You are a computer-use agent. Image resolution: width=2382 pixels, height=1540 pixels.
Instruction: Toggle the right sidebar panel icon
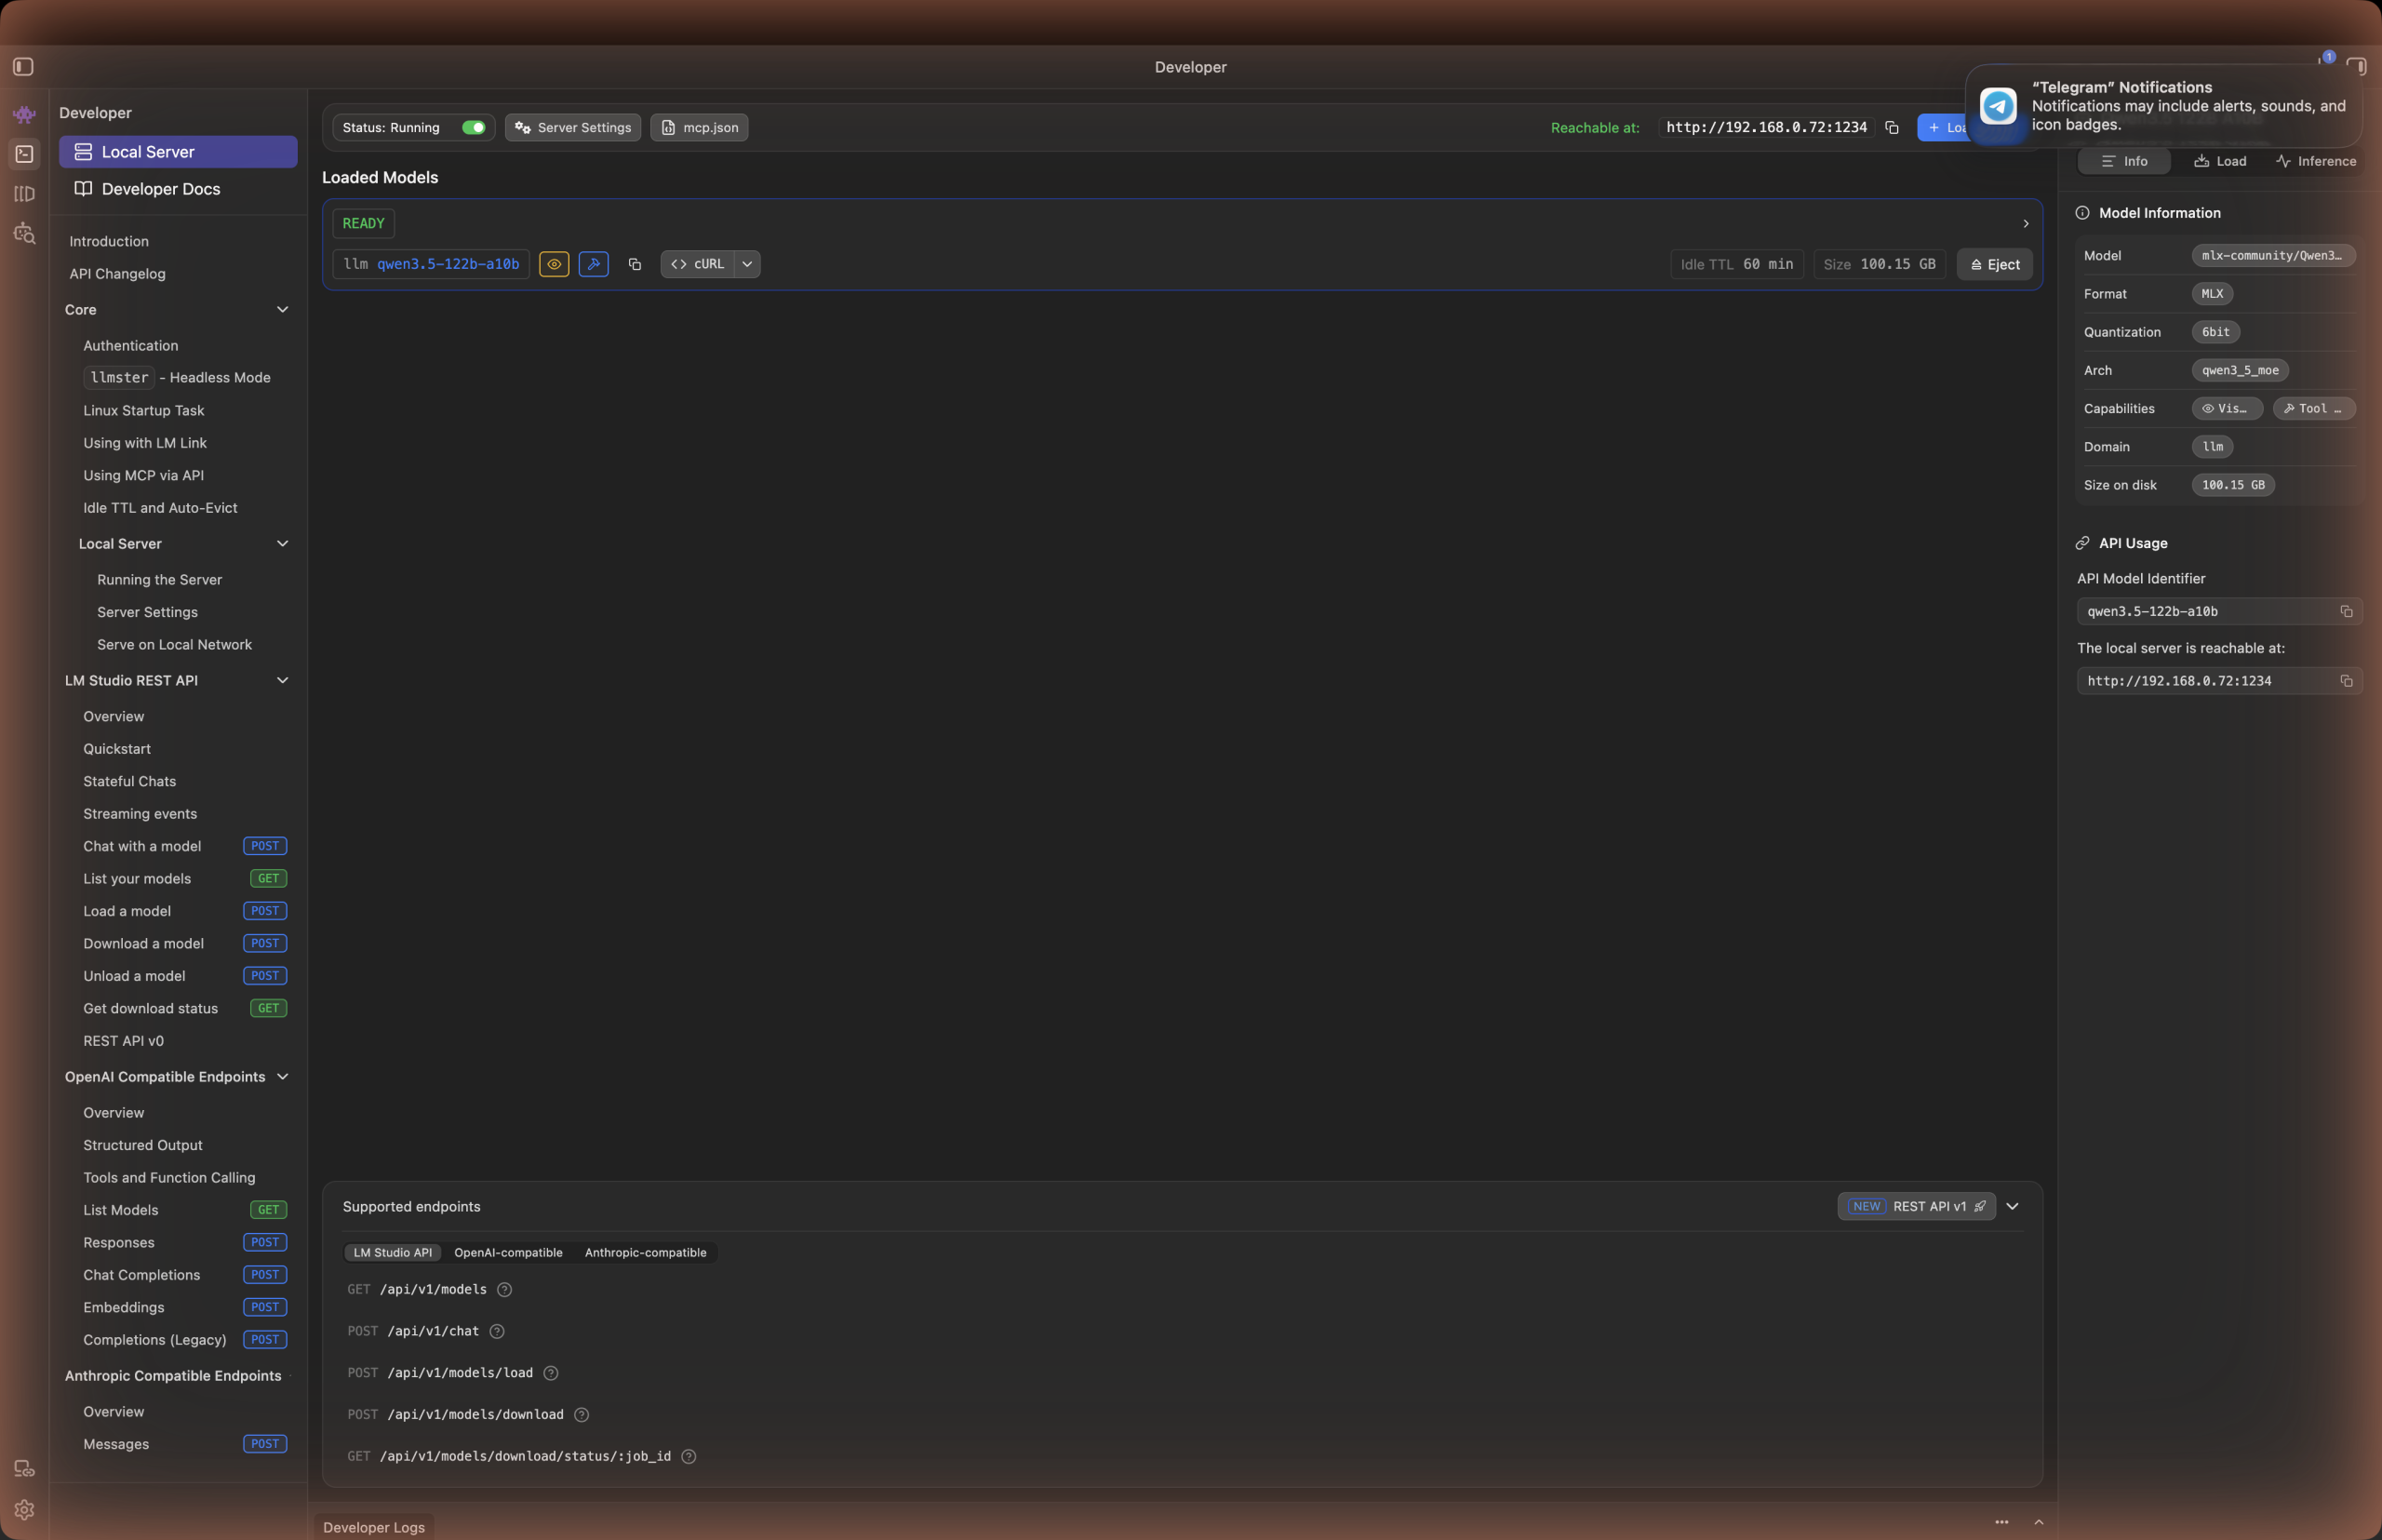pos(2357,67)
